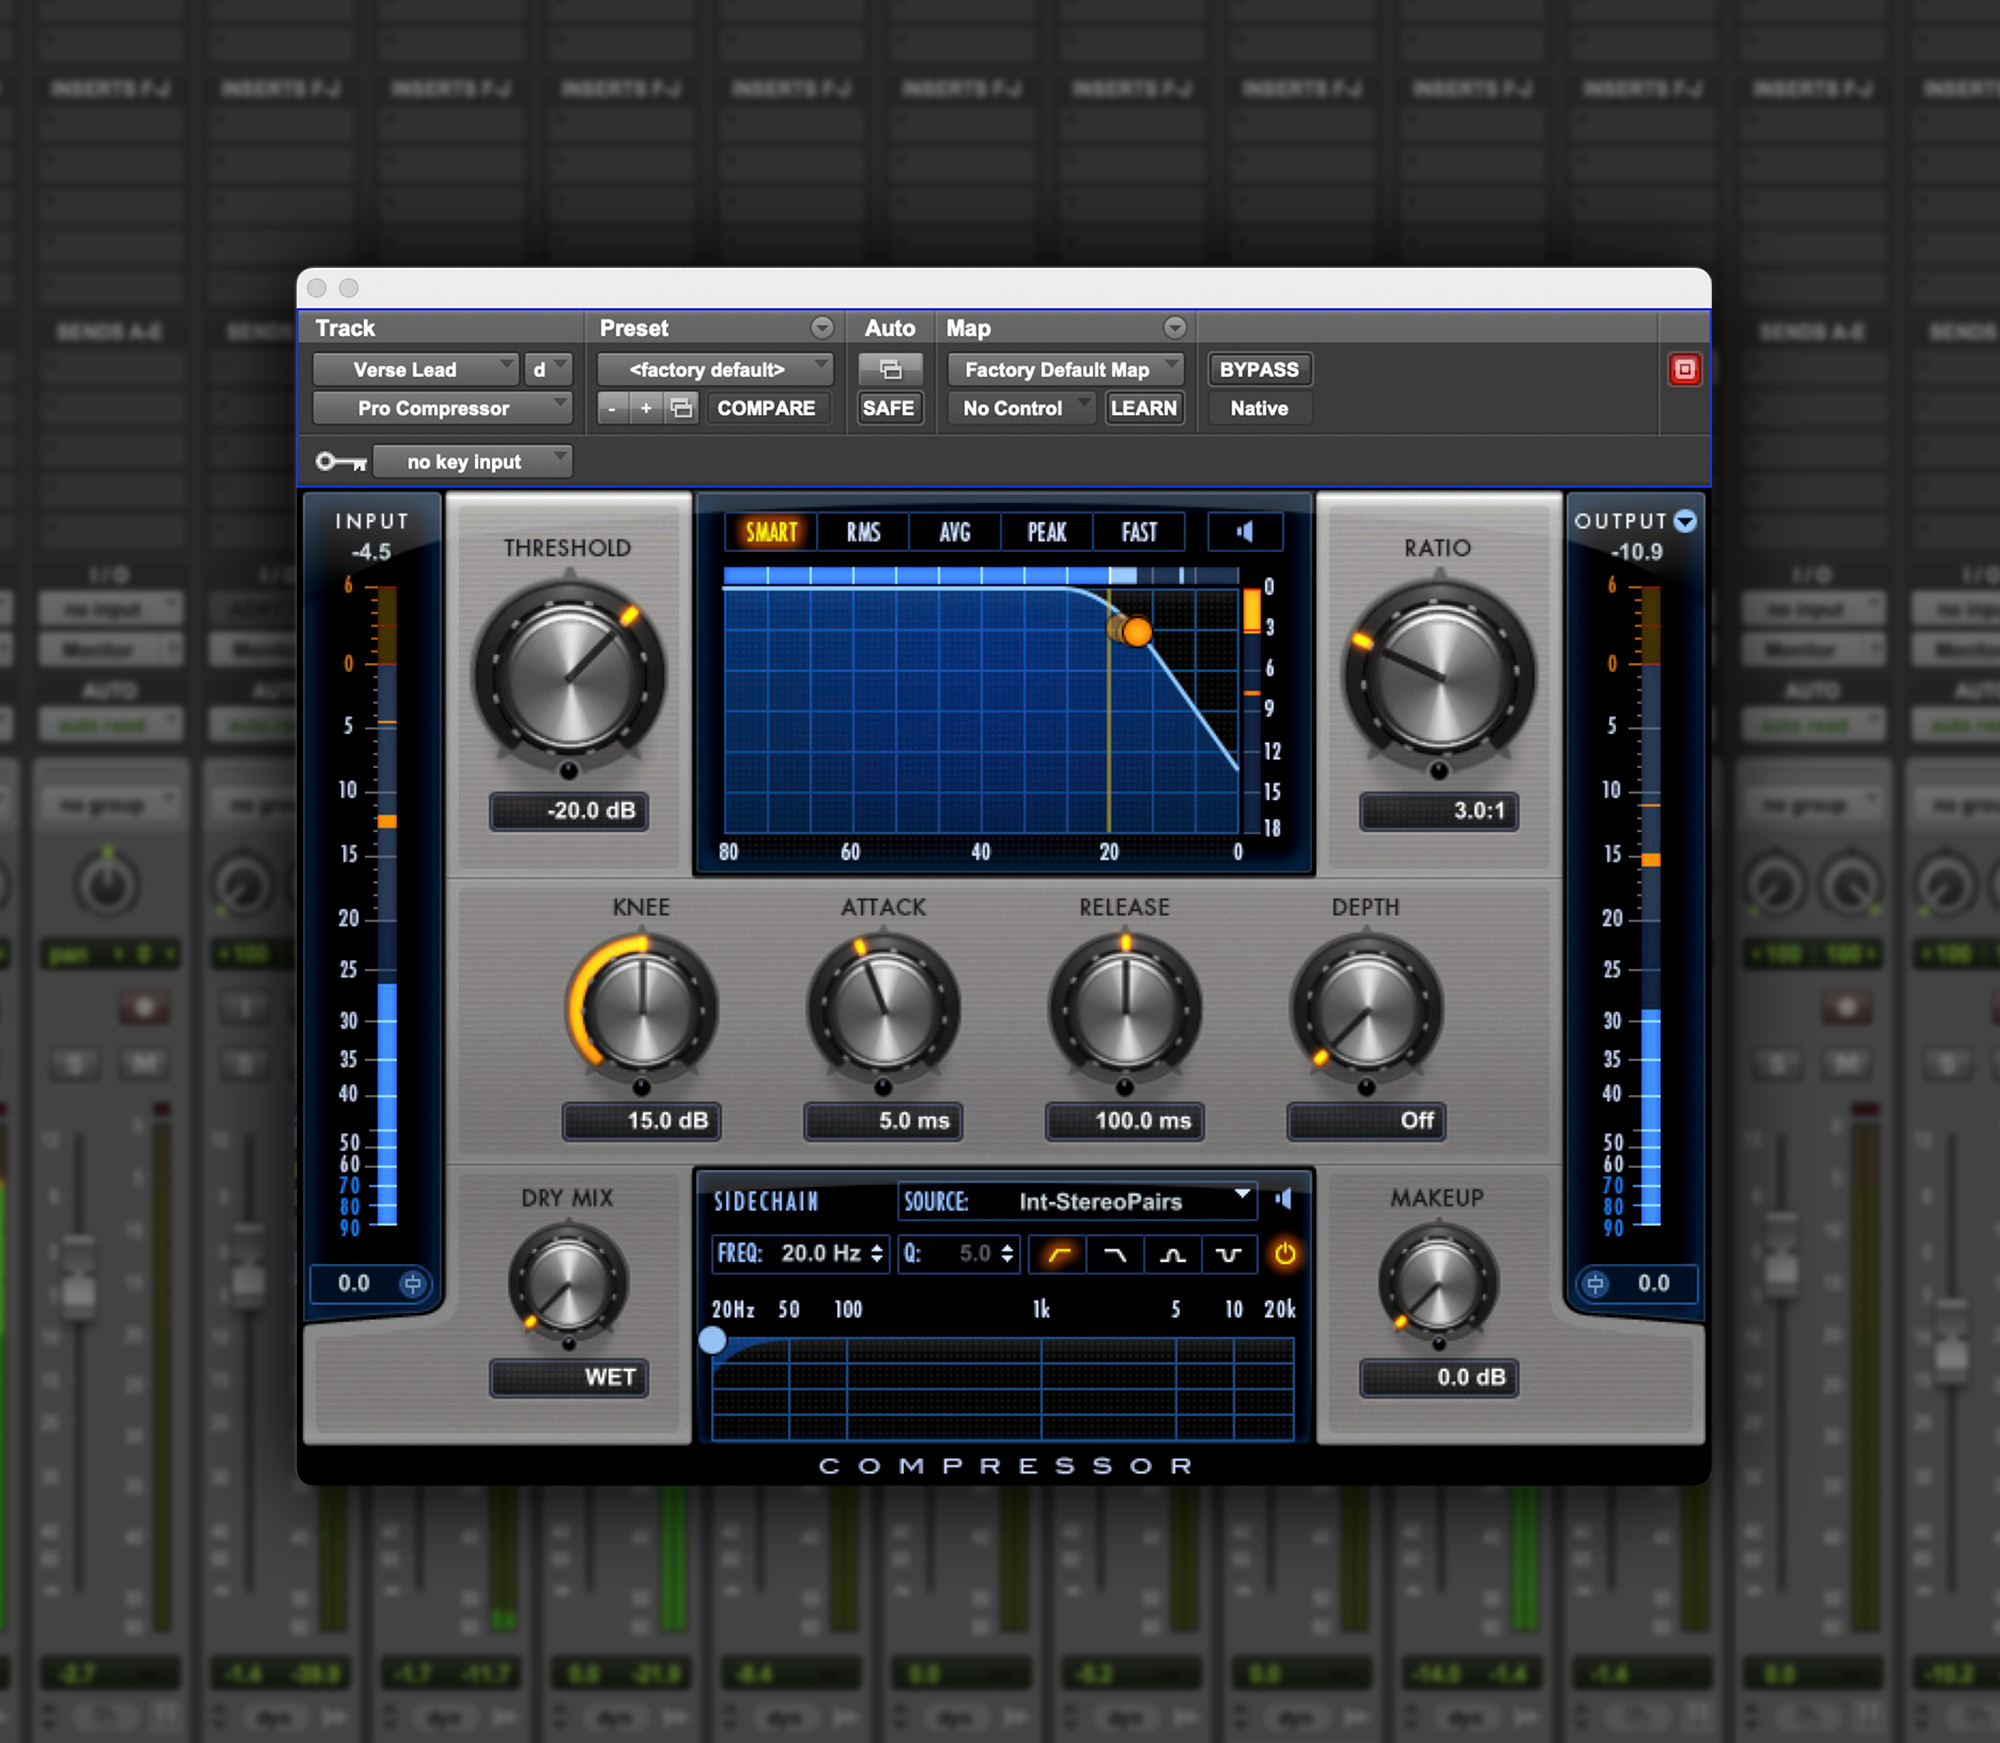
Task: Click the red target icon at top right
Action: click(x=1685, y=369)
